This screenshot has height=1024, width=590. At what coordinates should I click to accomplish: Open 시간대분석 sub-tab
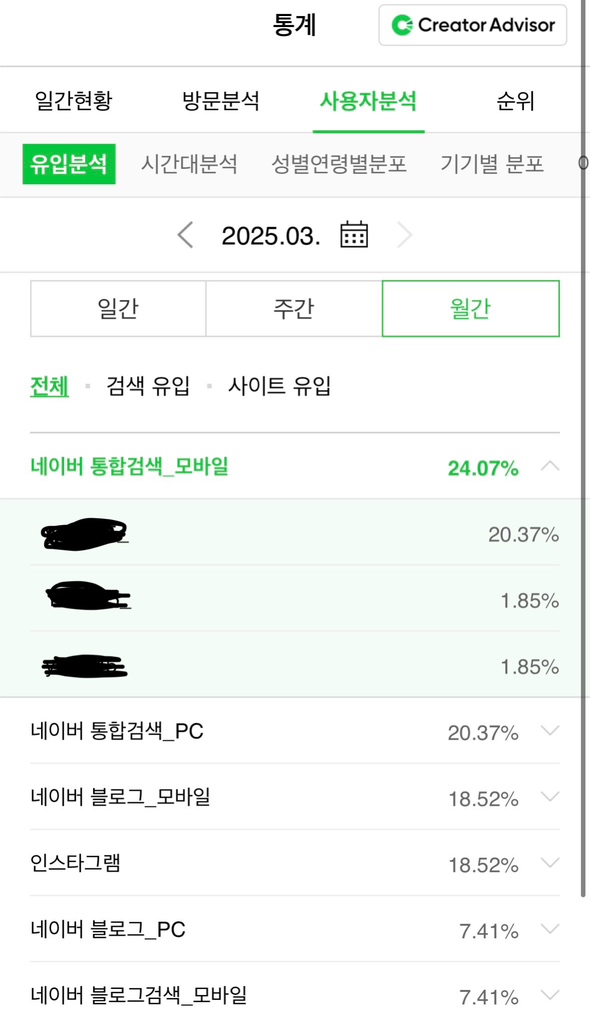point(189,164)
